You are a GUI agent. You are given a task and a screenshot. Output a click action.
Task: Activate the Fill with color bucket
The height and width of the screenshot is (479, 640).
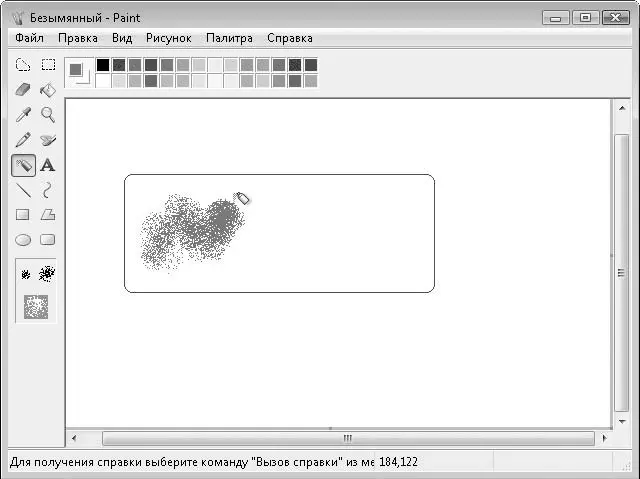(x=48, y=90)
